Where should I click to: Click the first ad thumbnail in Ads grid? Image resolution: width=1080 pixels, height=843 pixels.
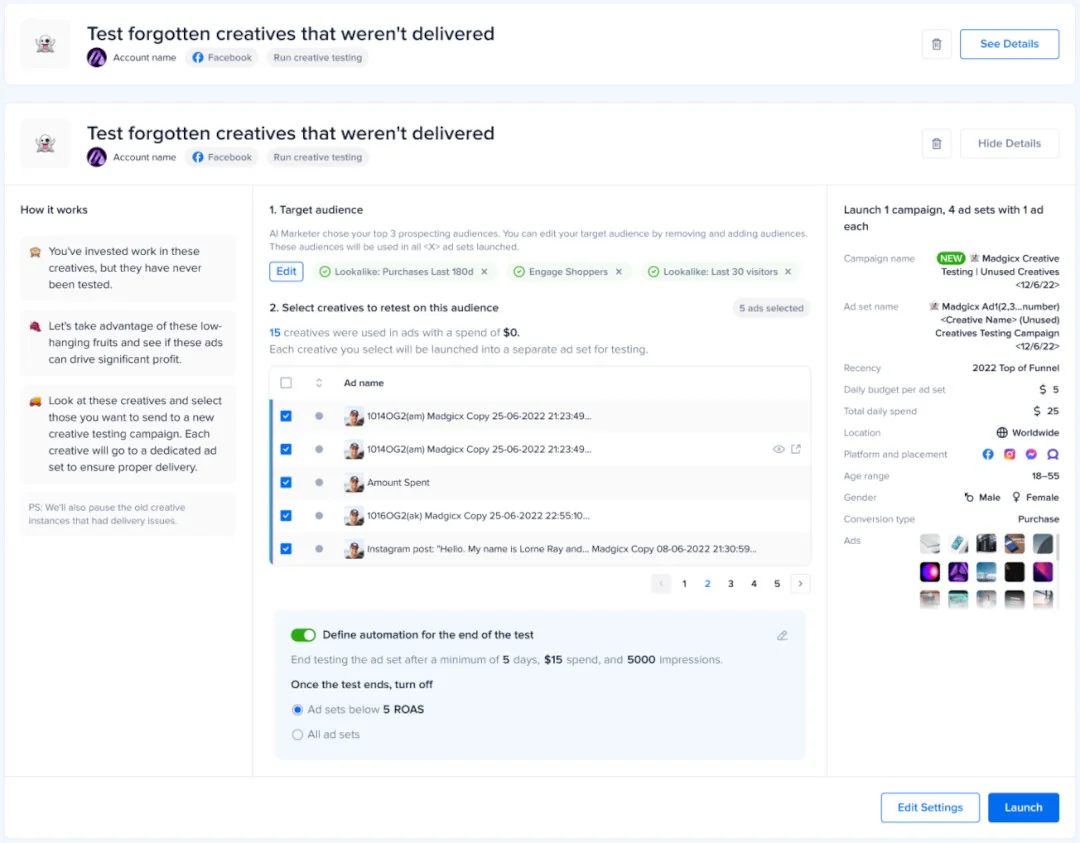pos(930,544)
